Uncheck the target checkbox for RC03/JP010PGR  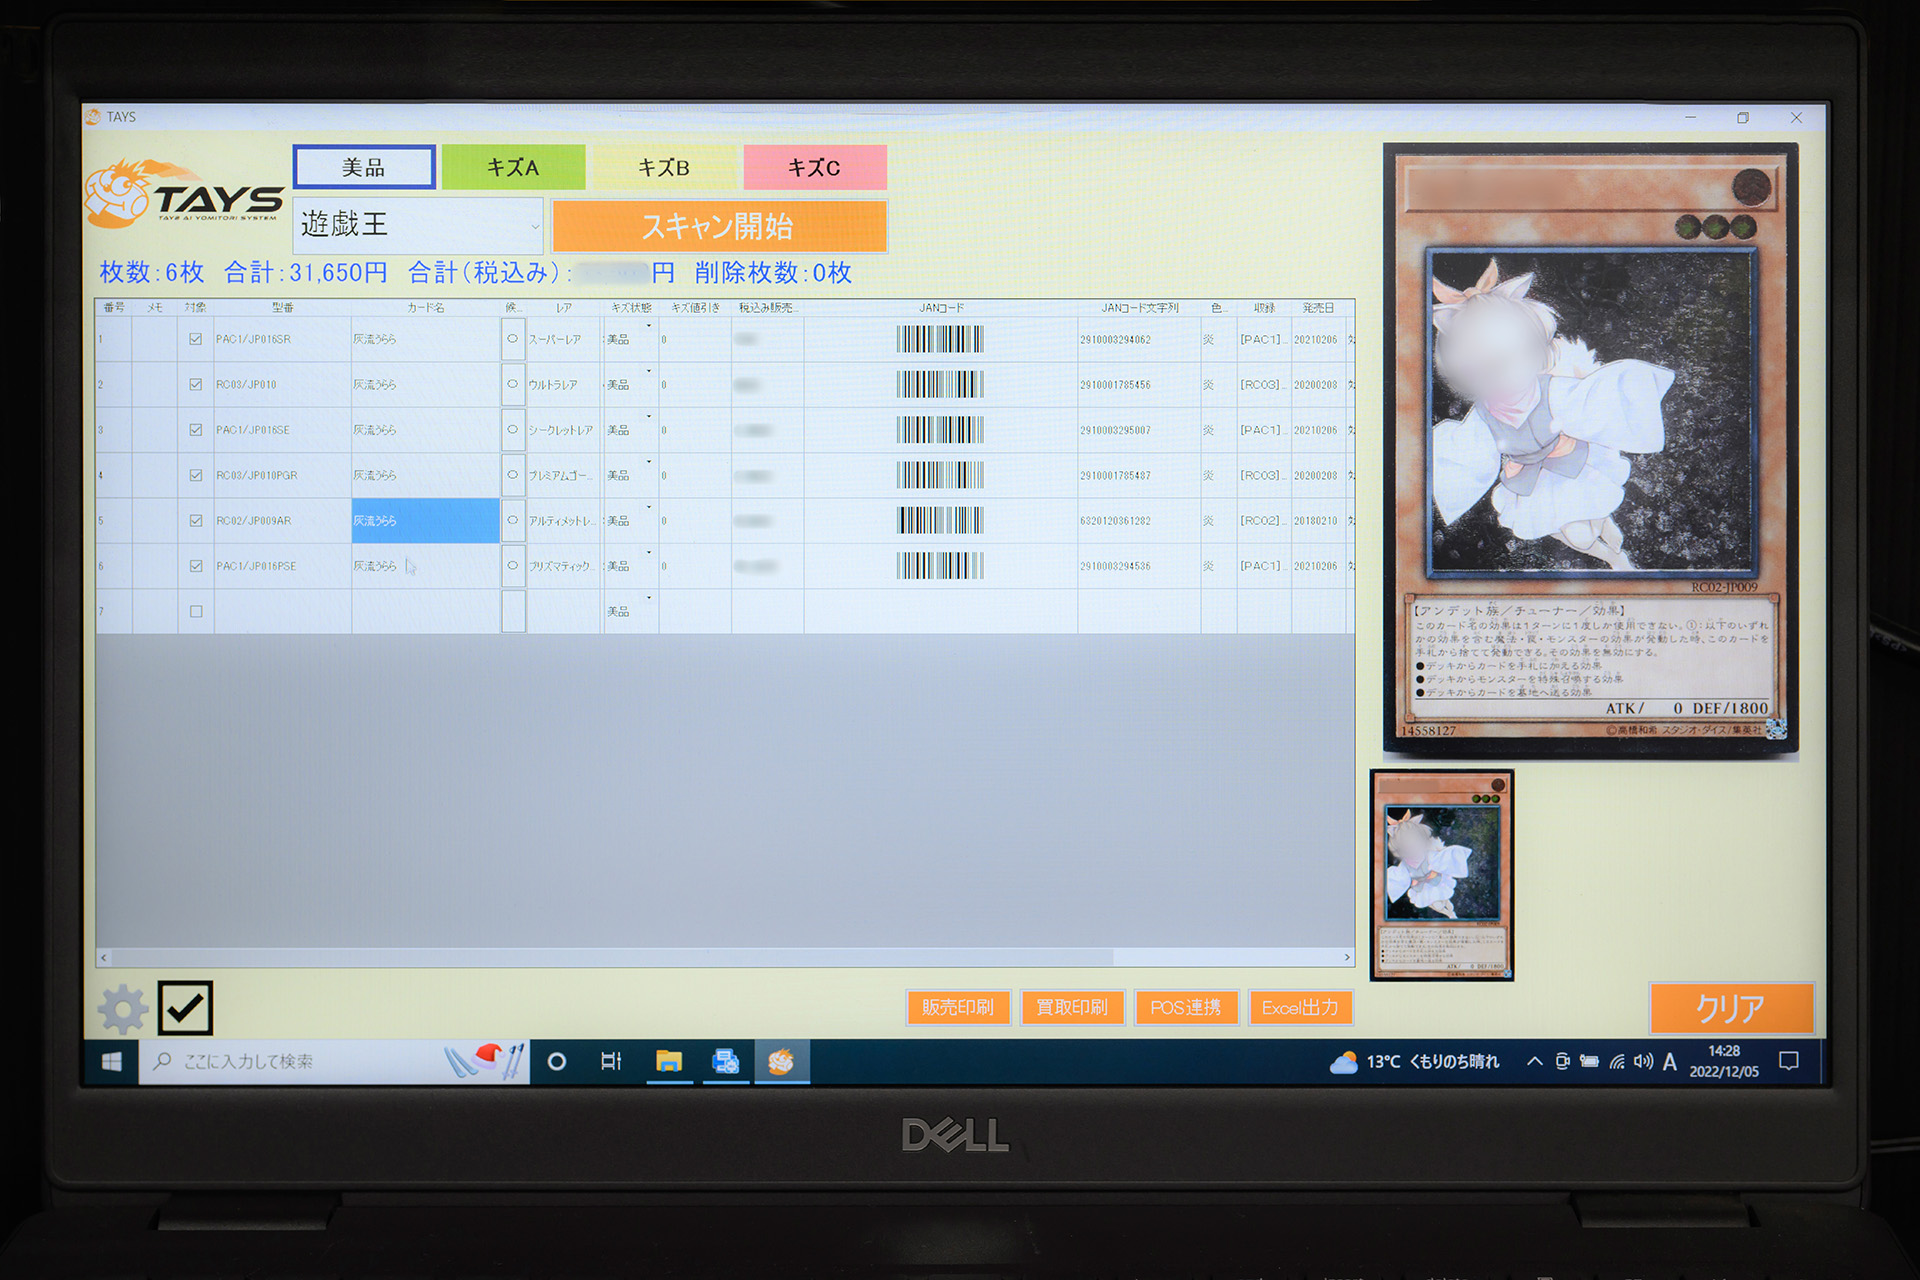[x=195, y=475]
